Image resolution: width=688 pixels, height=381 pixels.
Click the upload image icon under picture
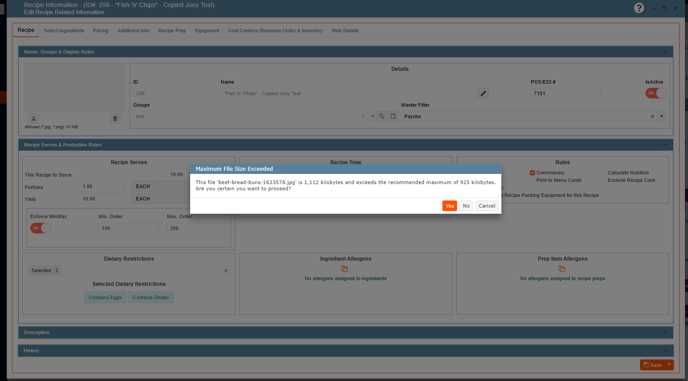click(x=34, y=119)
